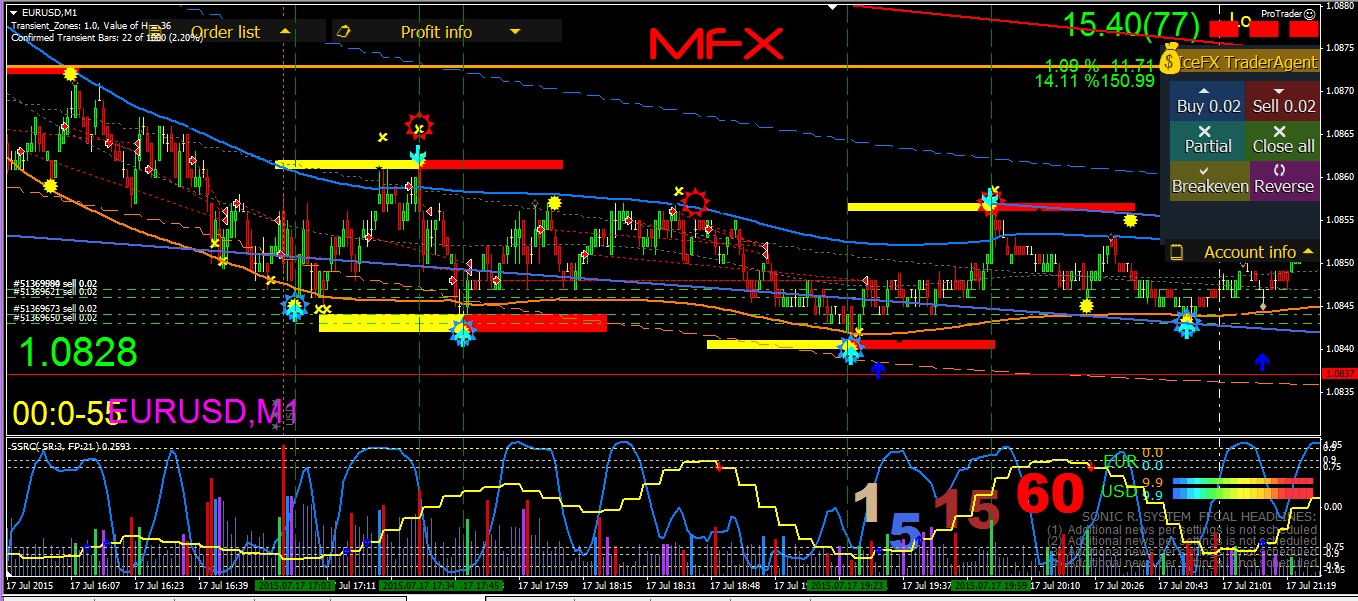Click the green 15.40(77) profit text
The image size is (1358, 601).
click(x=1130, y=23)
